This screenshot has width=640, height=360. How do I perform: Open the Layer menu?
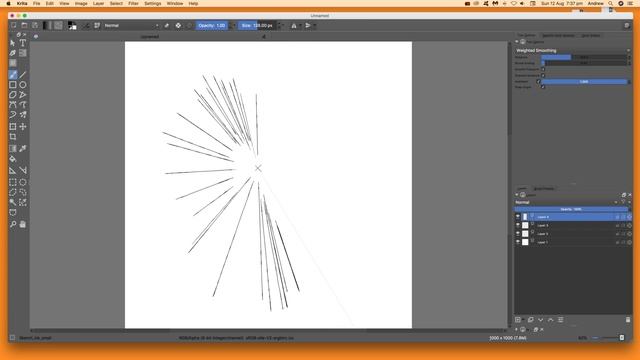(98, 3)
